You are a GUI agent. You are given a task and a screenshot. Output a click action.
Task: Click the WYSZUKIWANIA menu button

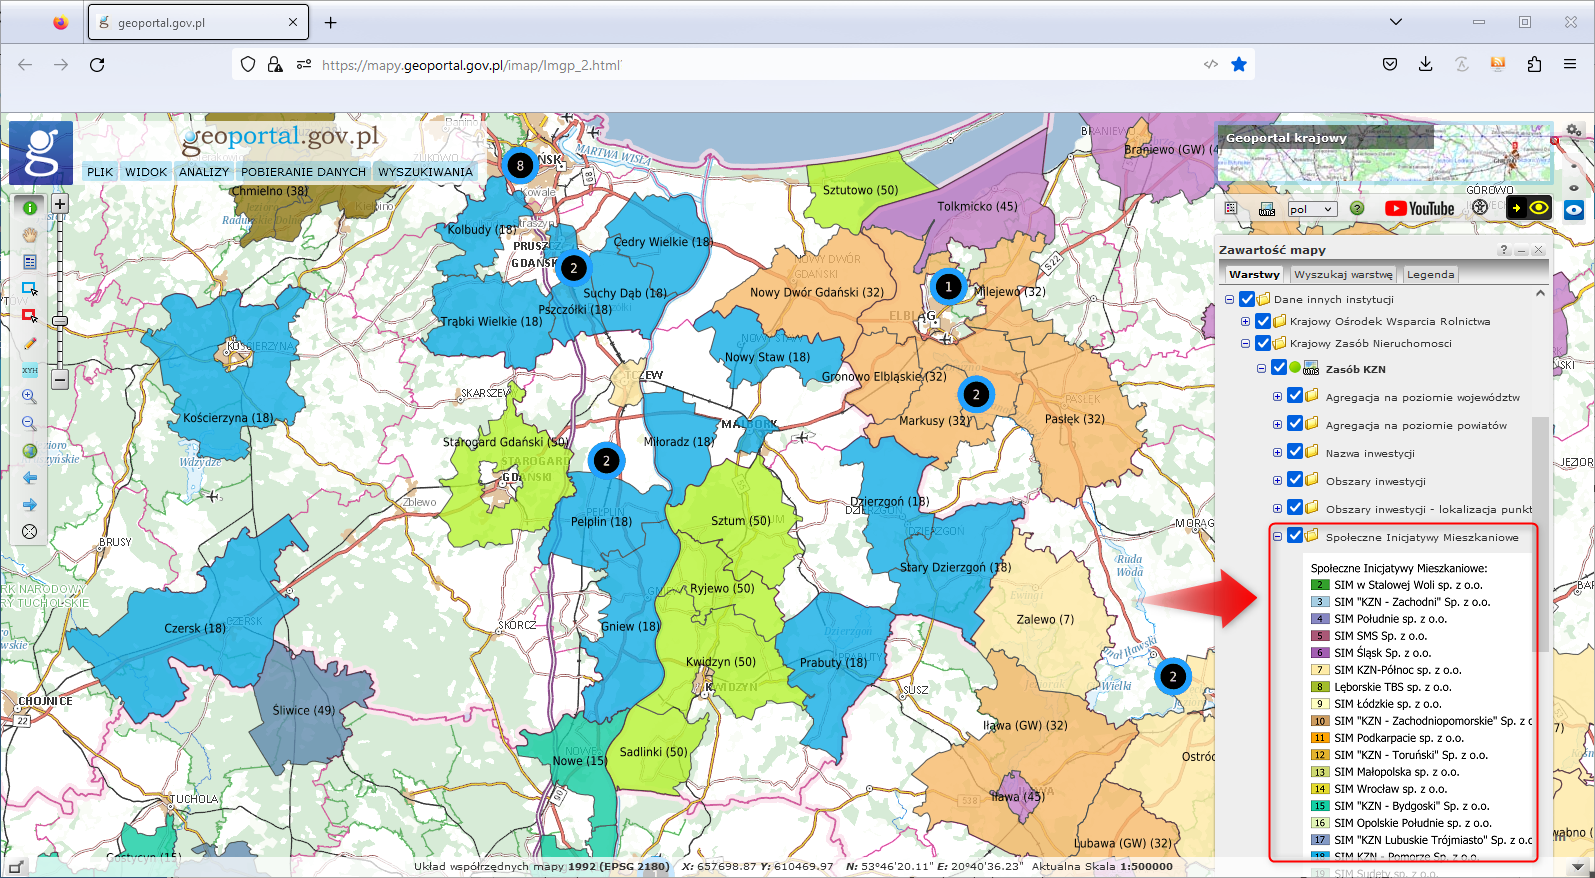(425, 172)
